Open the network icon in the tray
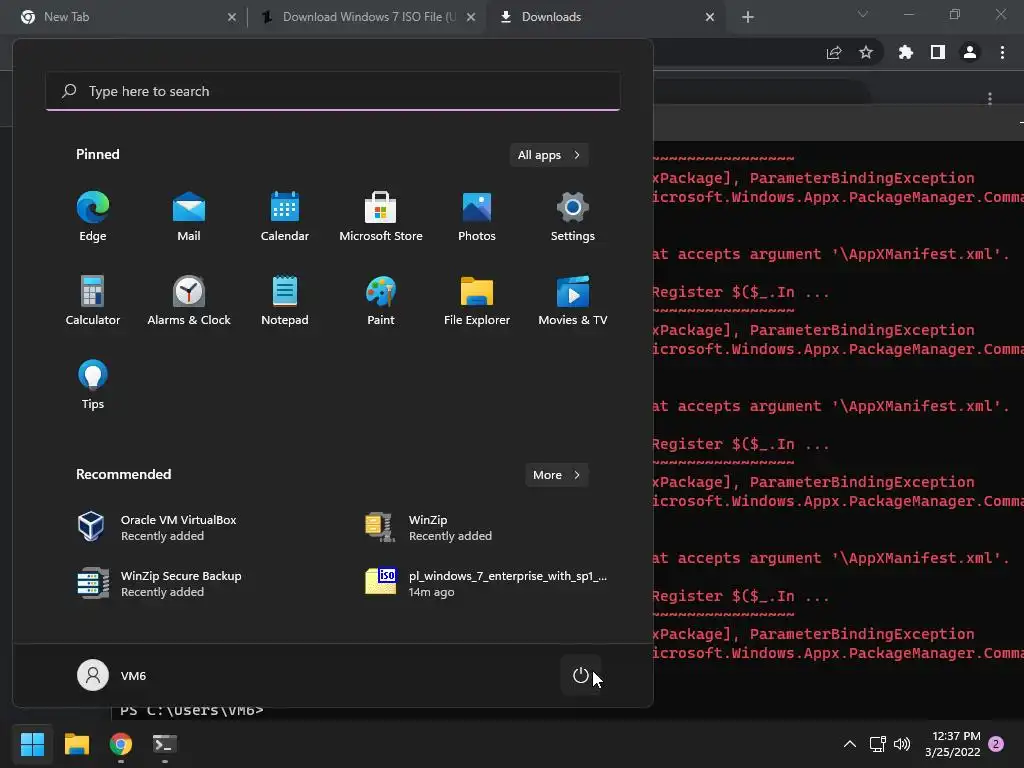The height and width of the screenshot is (768, 1024). coord(878,744)
